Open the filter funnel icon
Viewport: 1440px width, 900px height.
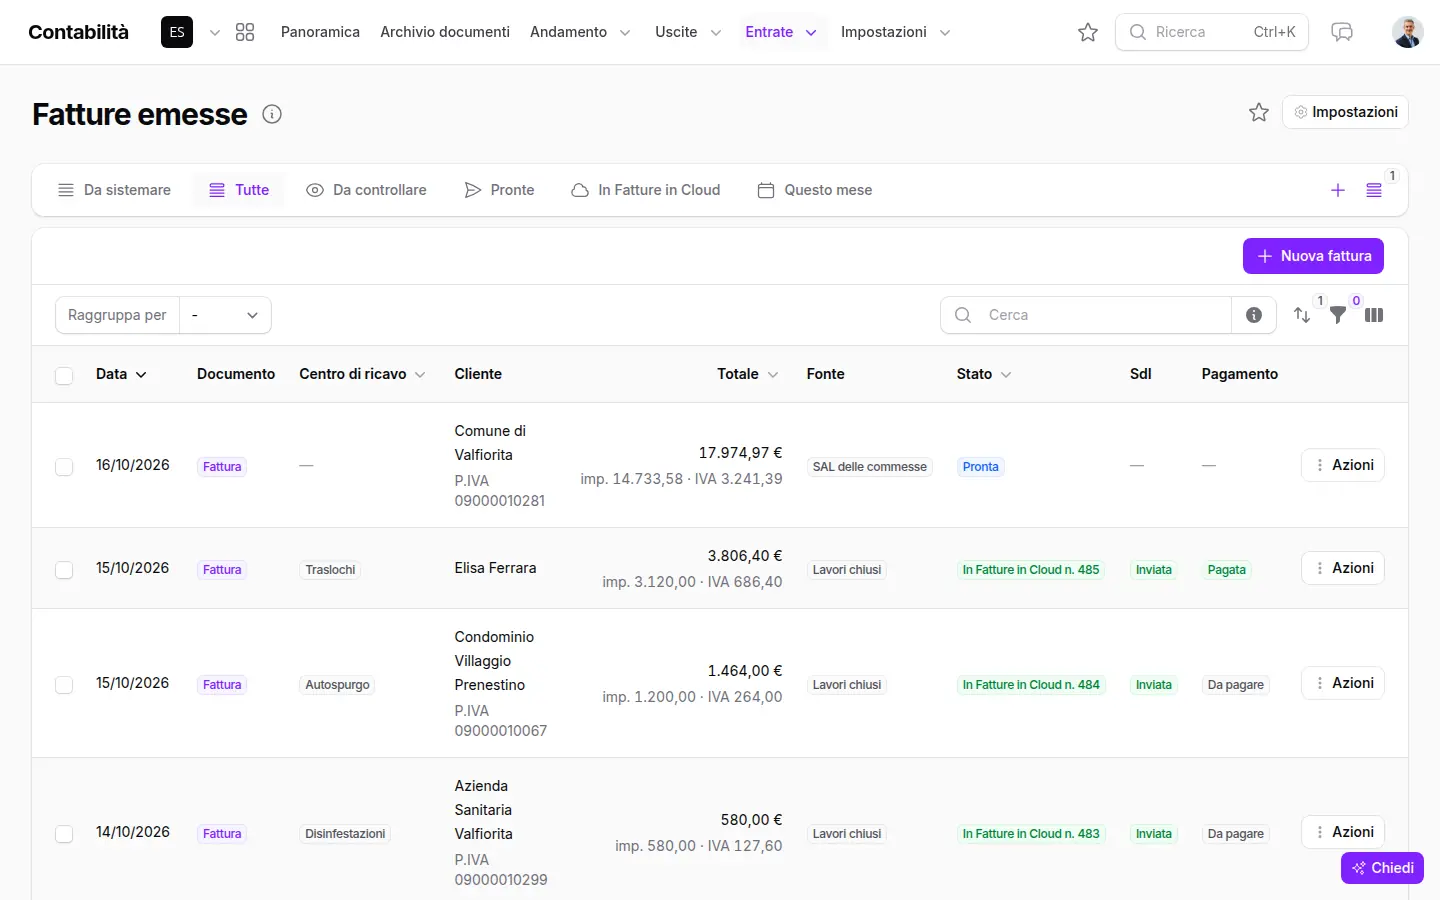pyautogui.click(x=1338, y=315)
